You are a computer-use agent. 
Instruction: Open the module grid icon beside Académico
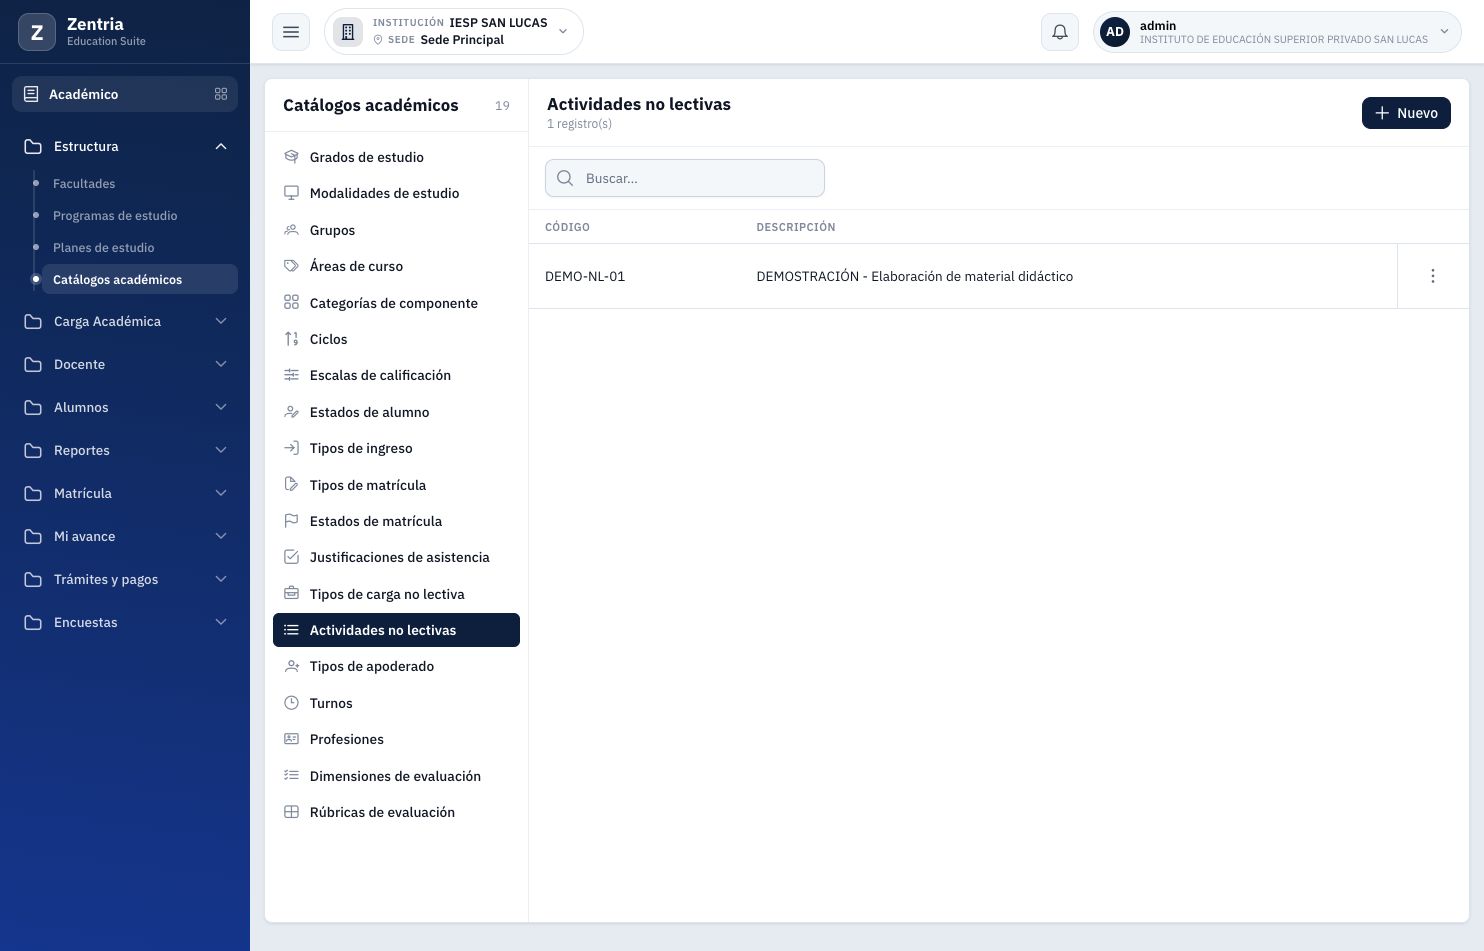pos(221,94)
